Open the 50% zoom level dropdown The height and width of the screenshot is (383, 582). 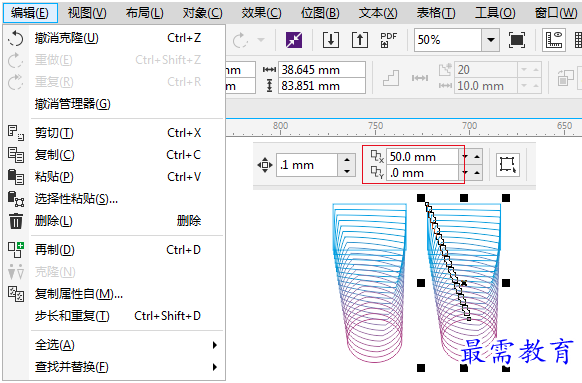[x=491, y=40]
